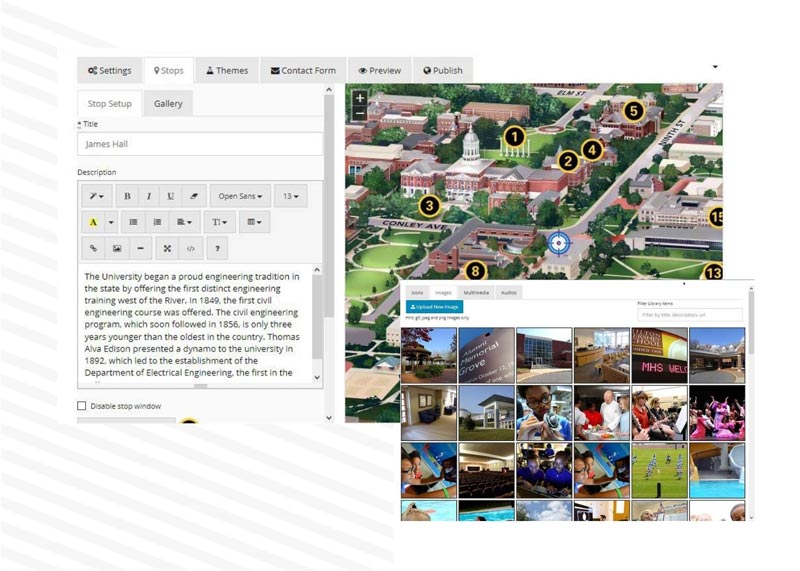The image size is (800, 571).
Task: Open the font size 13 dropdown
Action: pos(291,196)
